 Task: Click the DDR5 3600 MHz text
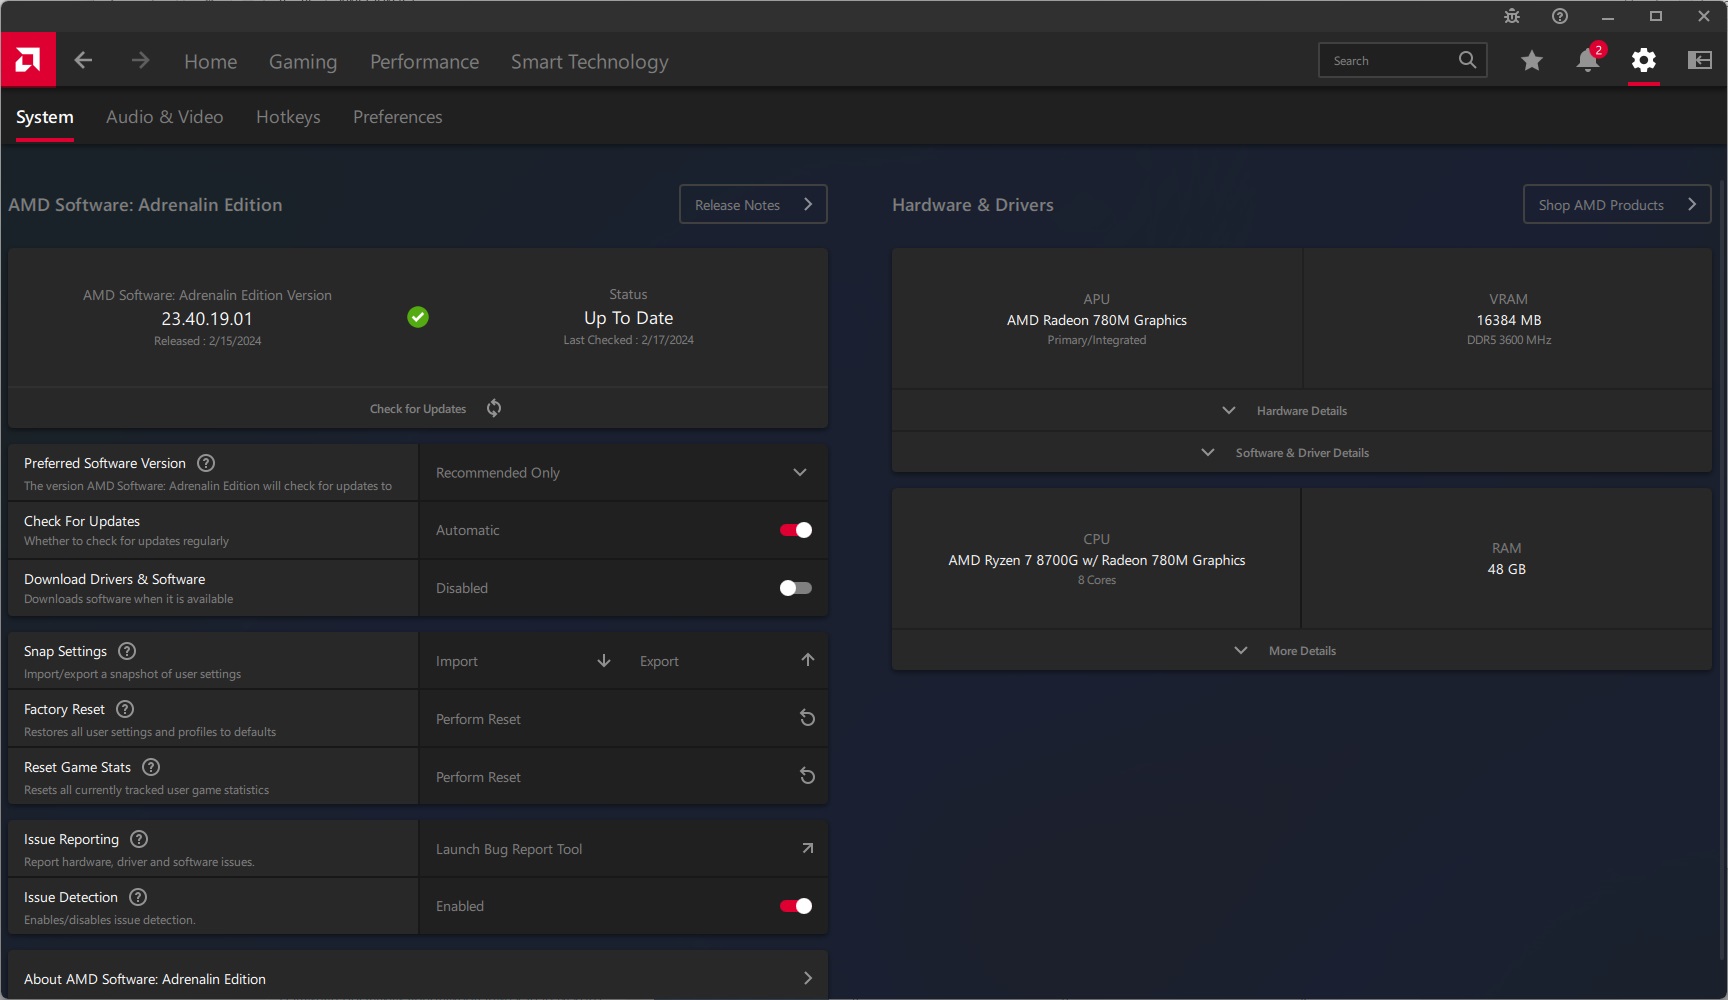coord(1508,340)
